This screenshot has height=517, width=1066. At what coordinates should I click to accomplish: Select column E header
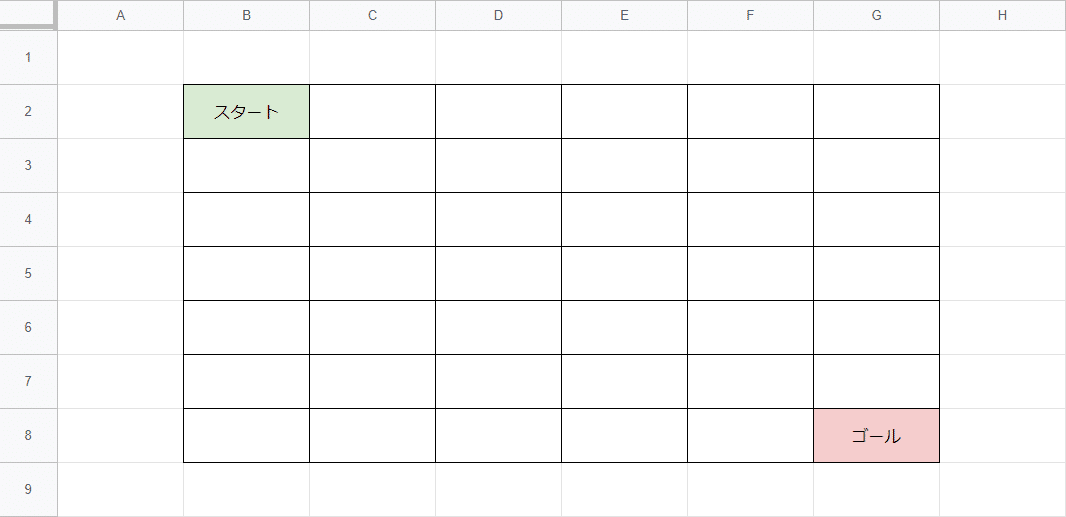(624, 15)
